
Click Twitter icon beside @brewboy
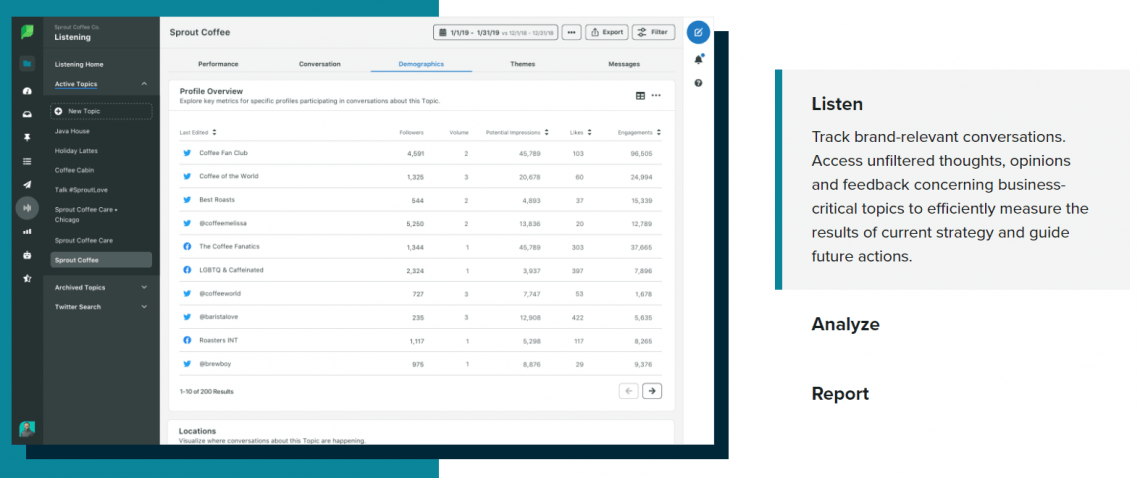click(187, 364)
